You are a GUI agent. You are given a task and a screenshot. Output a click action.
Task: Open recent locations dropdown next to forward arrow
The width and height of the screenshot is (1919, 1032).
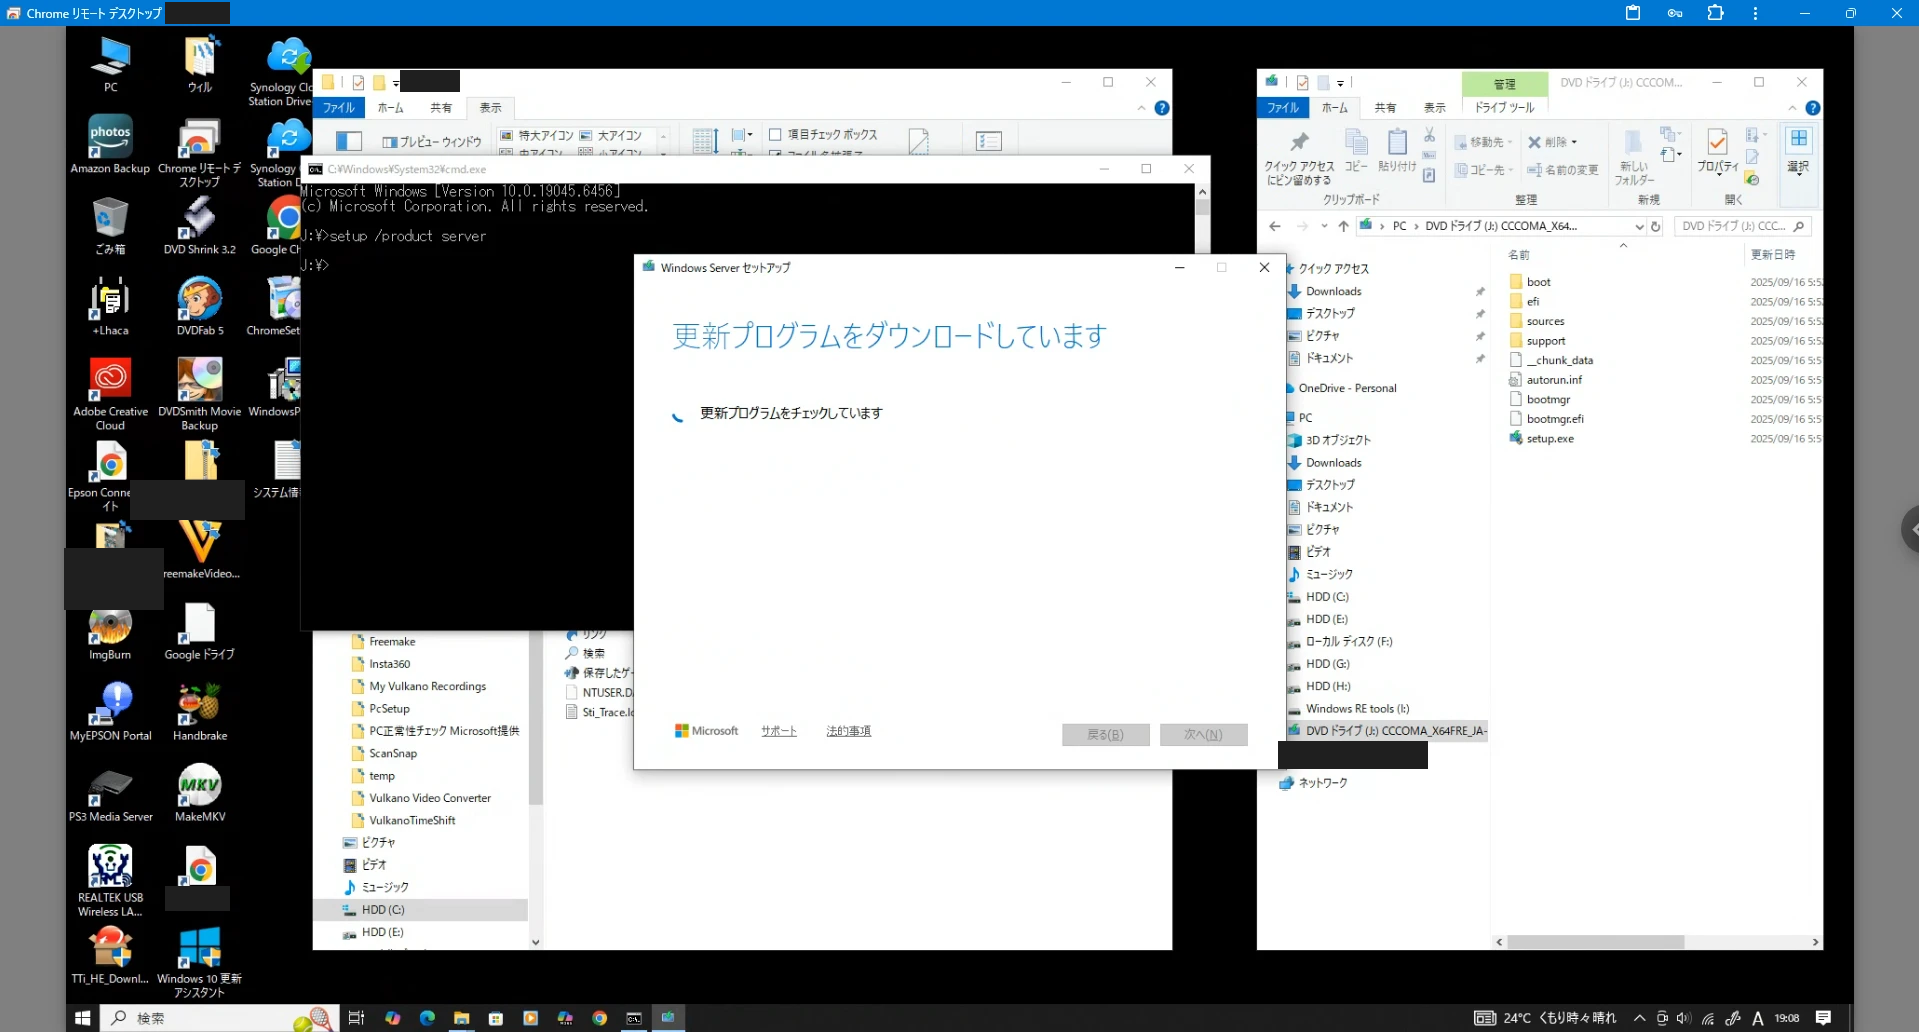pos(1324,226)
